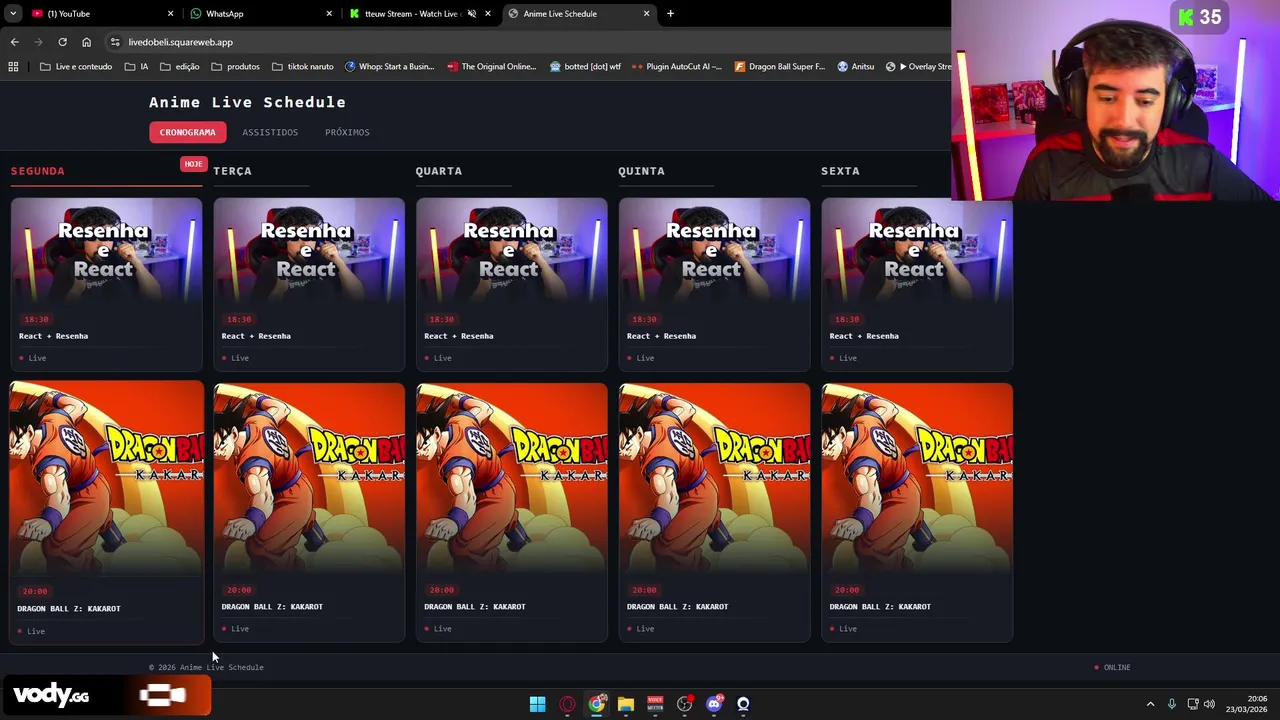Open Quarta's Dragon Ball Kakarot thumbnail
1280x720 pixels.
pyautogui.click(x=512, y=478)
